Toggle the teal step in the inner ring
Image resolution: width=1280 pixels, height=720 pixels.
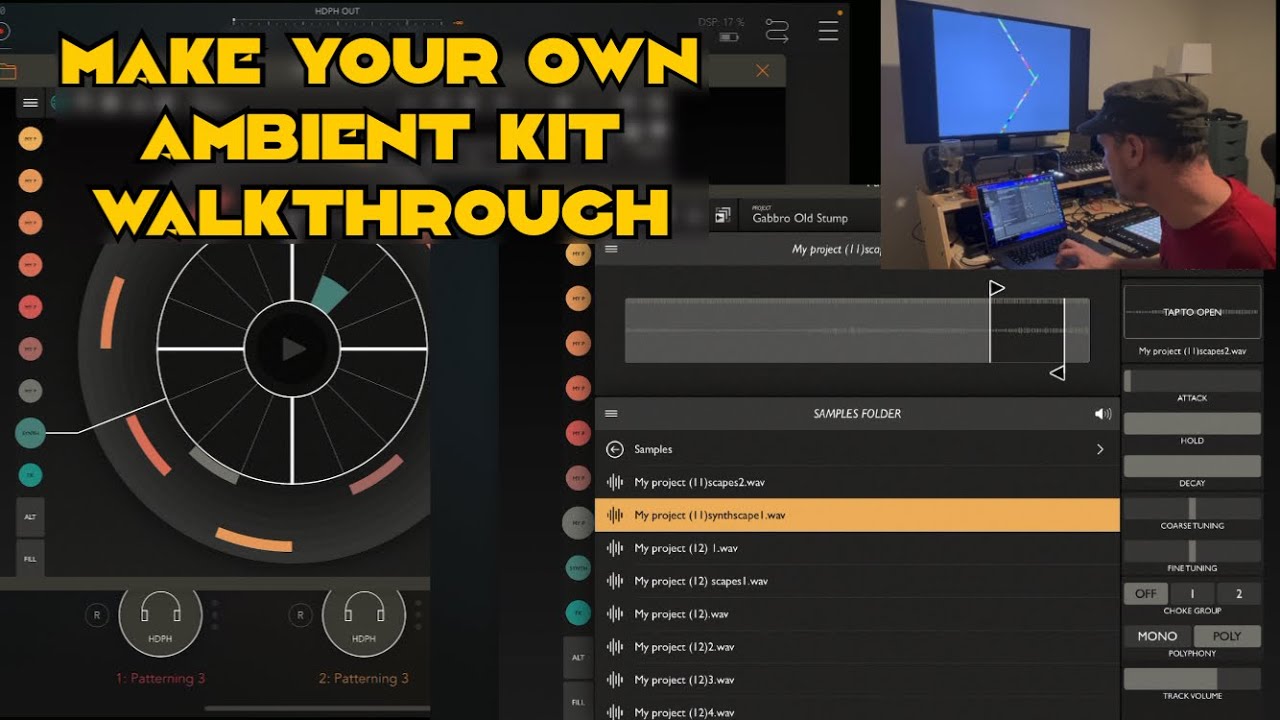(x=329, y=294)
